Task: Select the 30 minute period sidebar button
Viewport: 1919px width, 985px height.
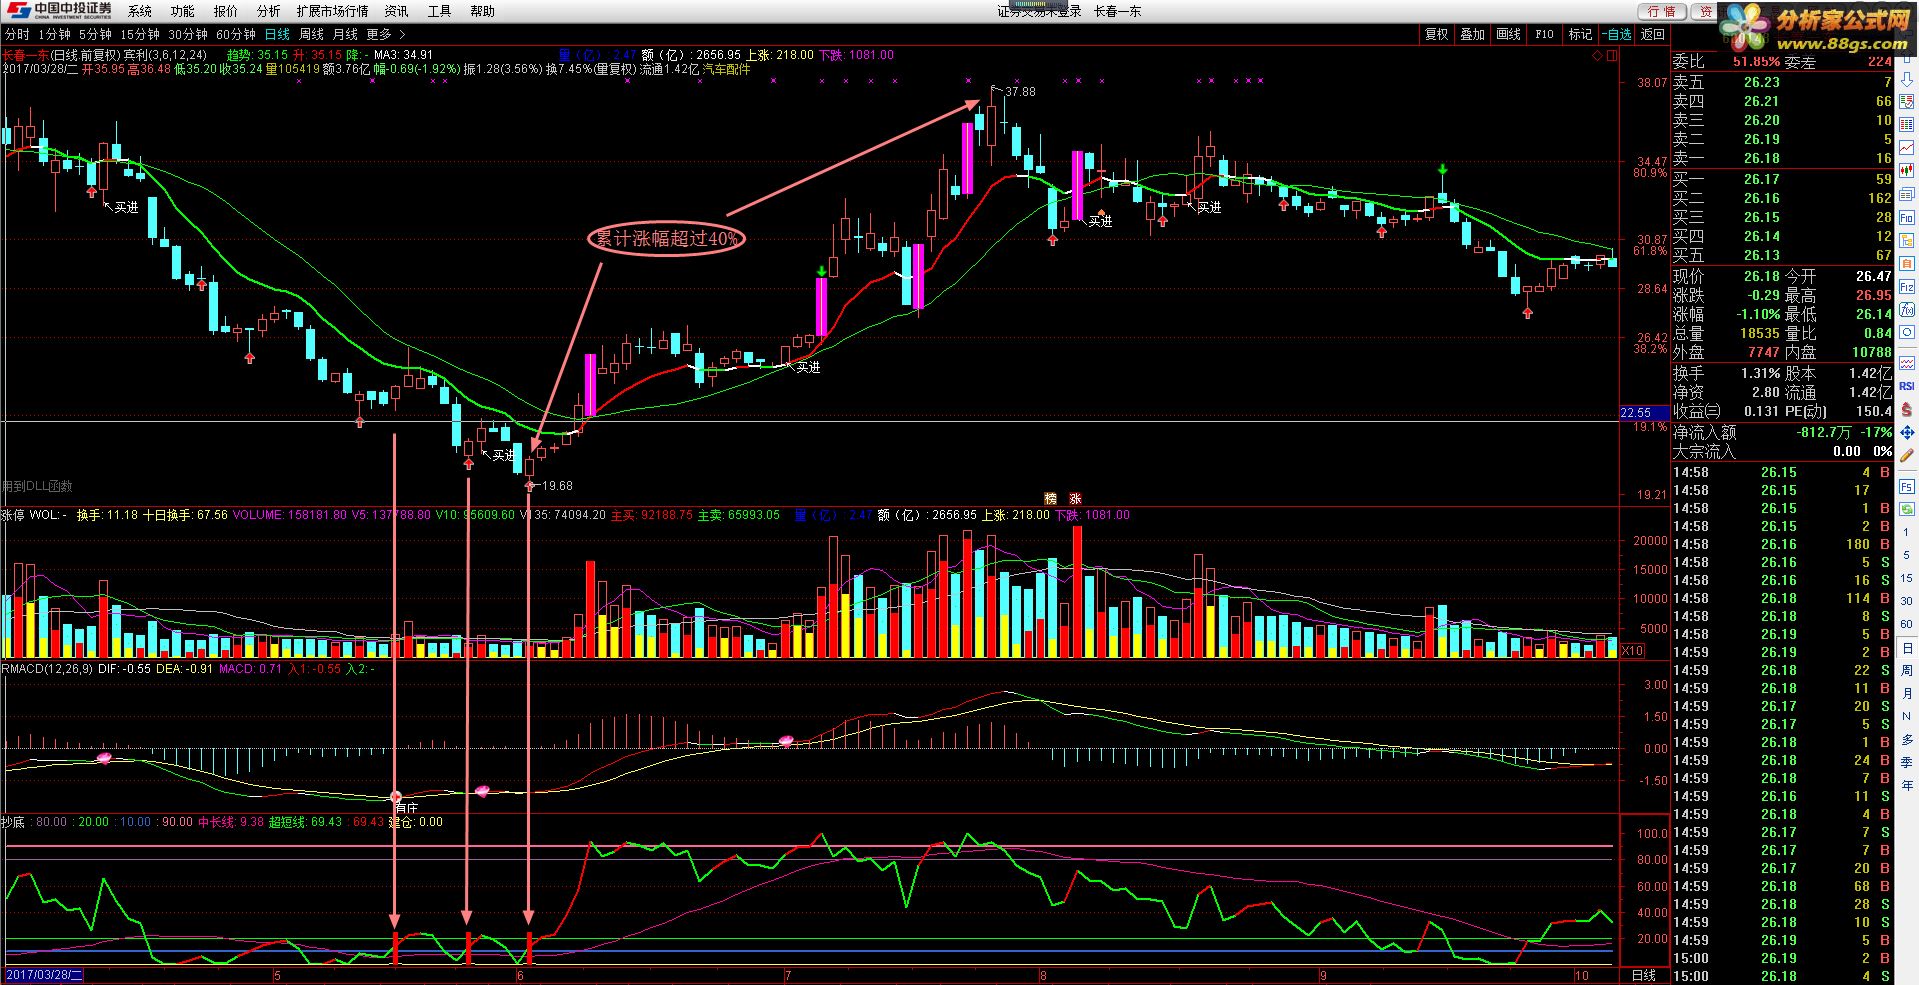Action: tap(1907, 601)
